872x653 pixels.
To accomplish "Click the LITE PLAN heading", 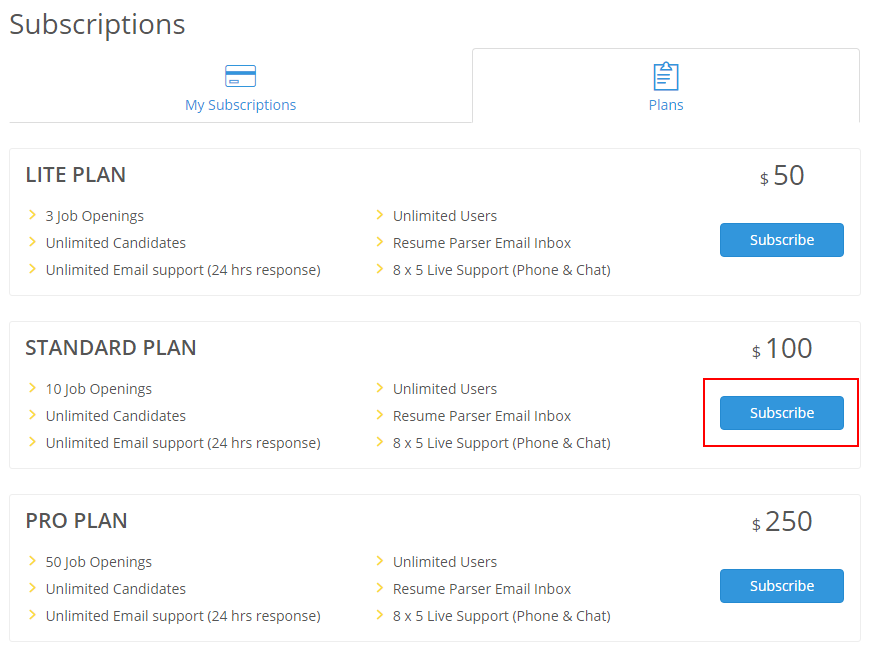I will click(76, 175).
